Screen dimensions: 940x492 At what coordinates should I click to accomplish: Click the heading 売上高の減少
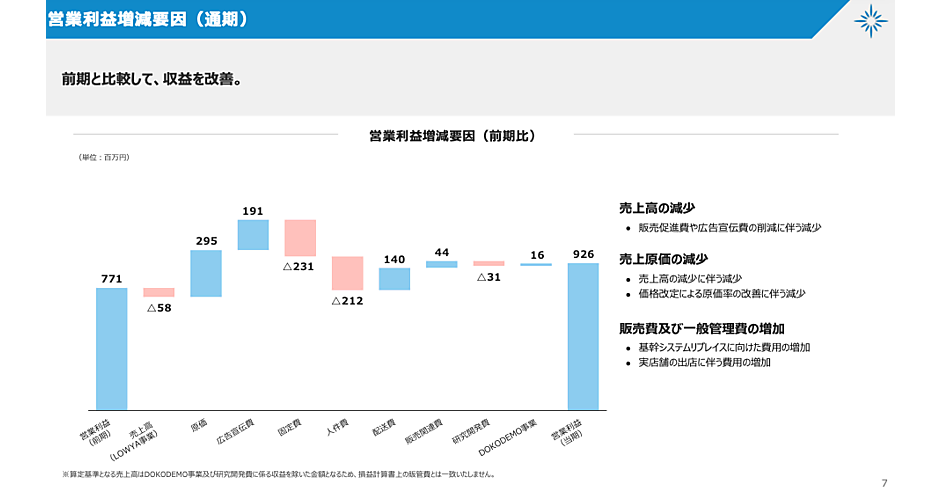[x=656, y=208]
